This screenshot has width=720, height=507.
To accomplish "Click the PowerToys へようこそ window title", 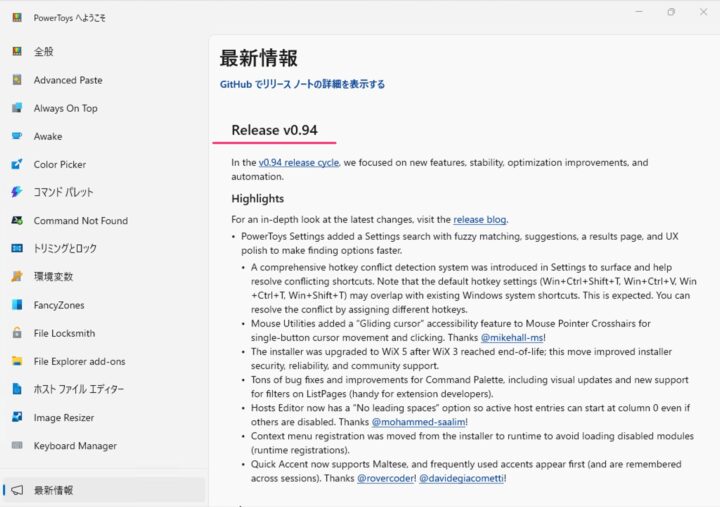I will tap(69, 18).
